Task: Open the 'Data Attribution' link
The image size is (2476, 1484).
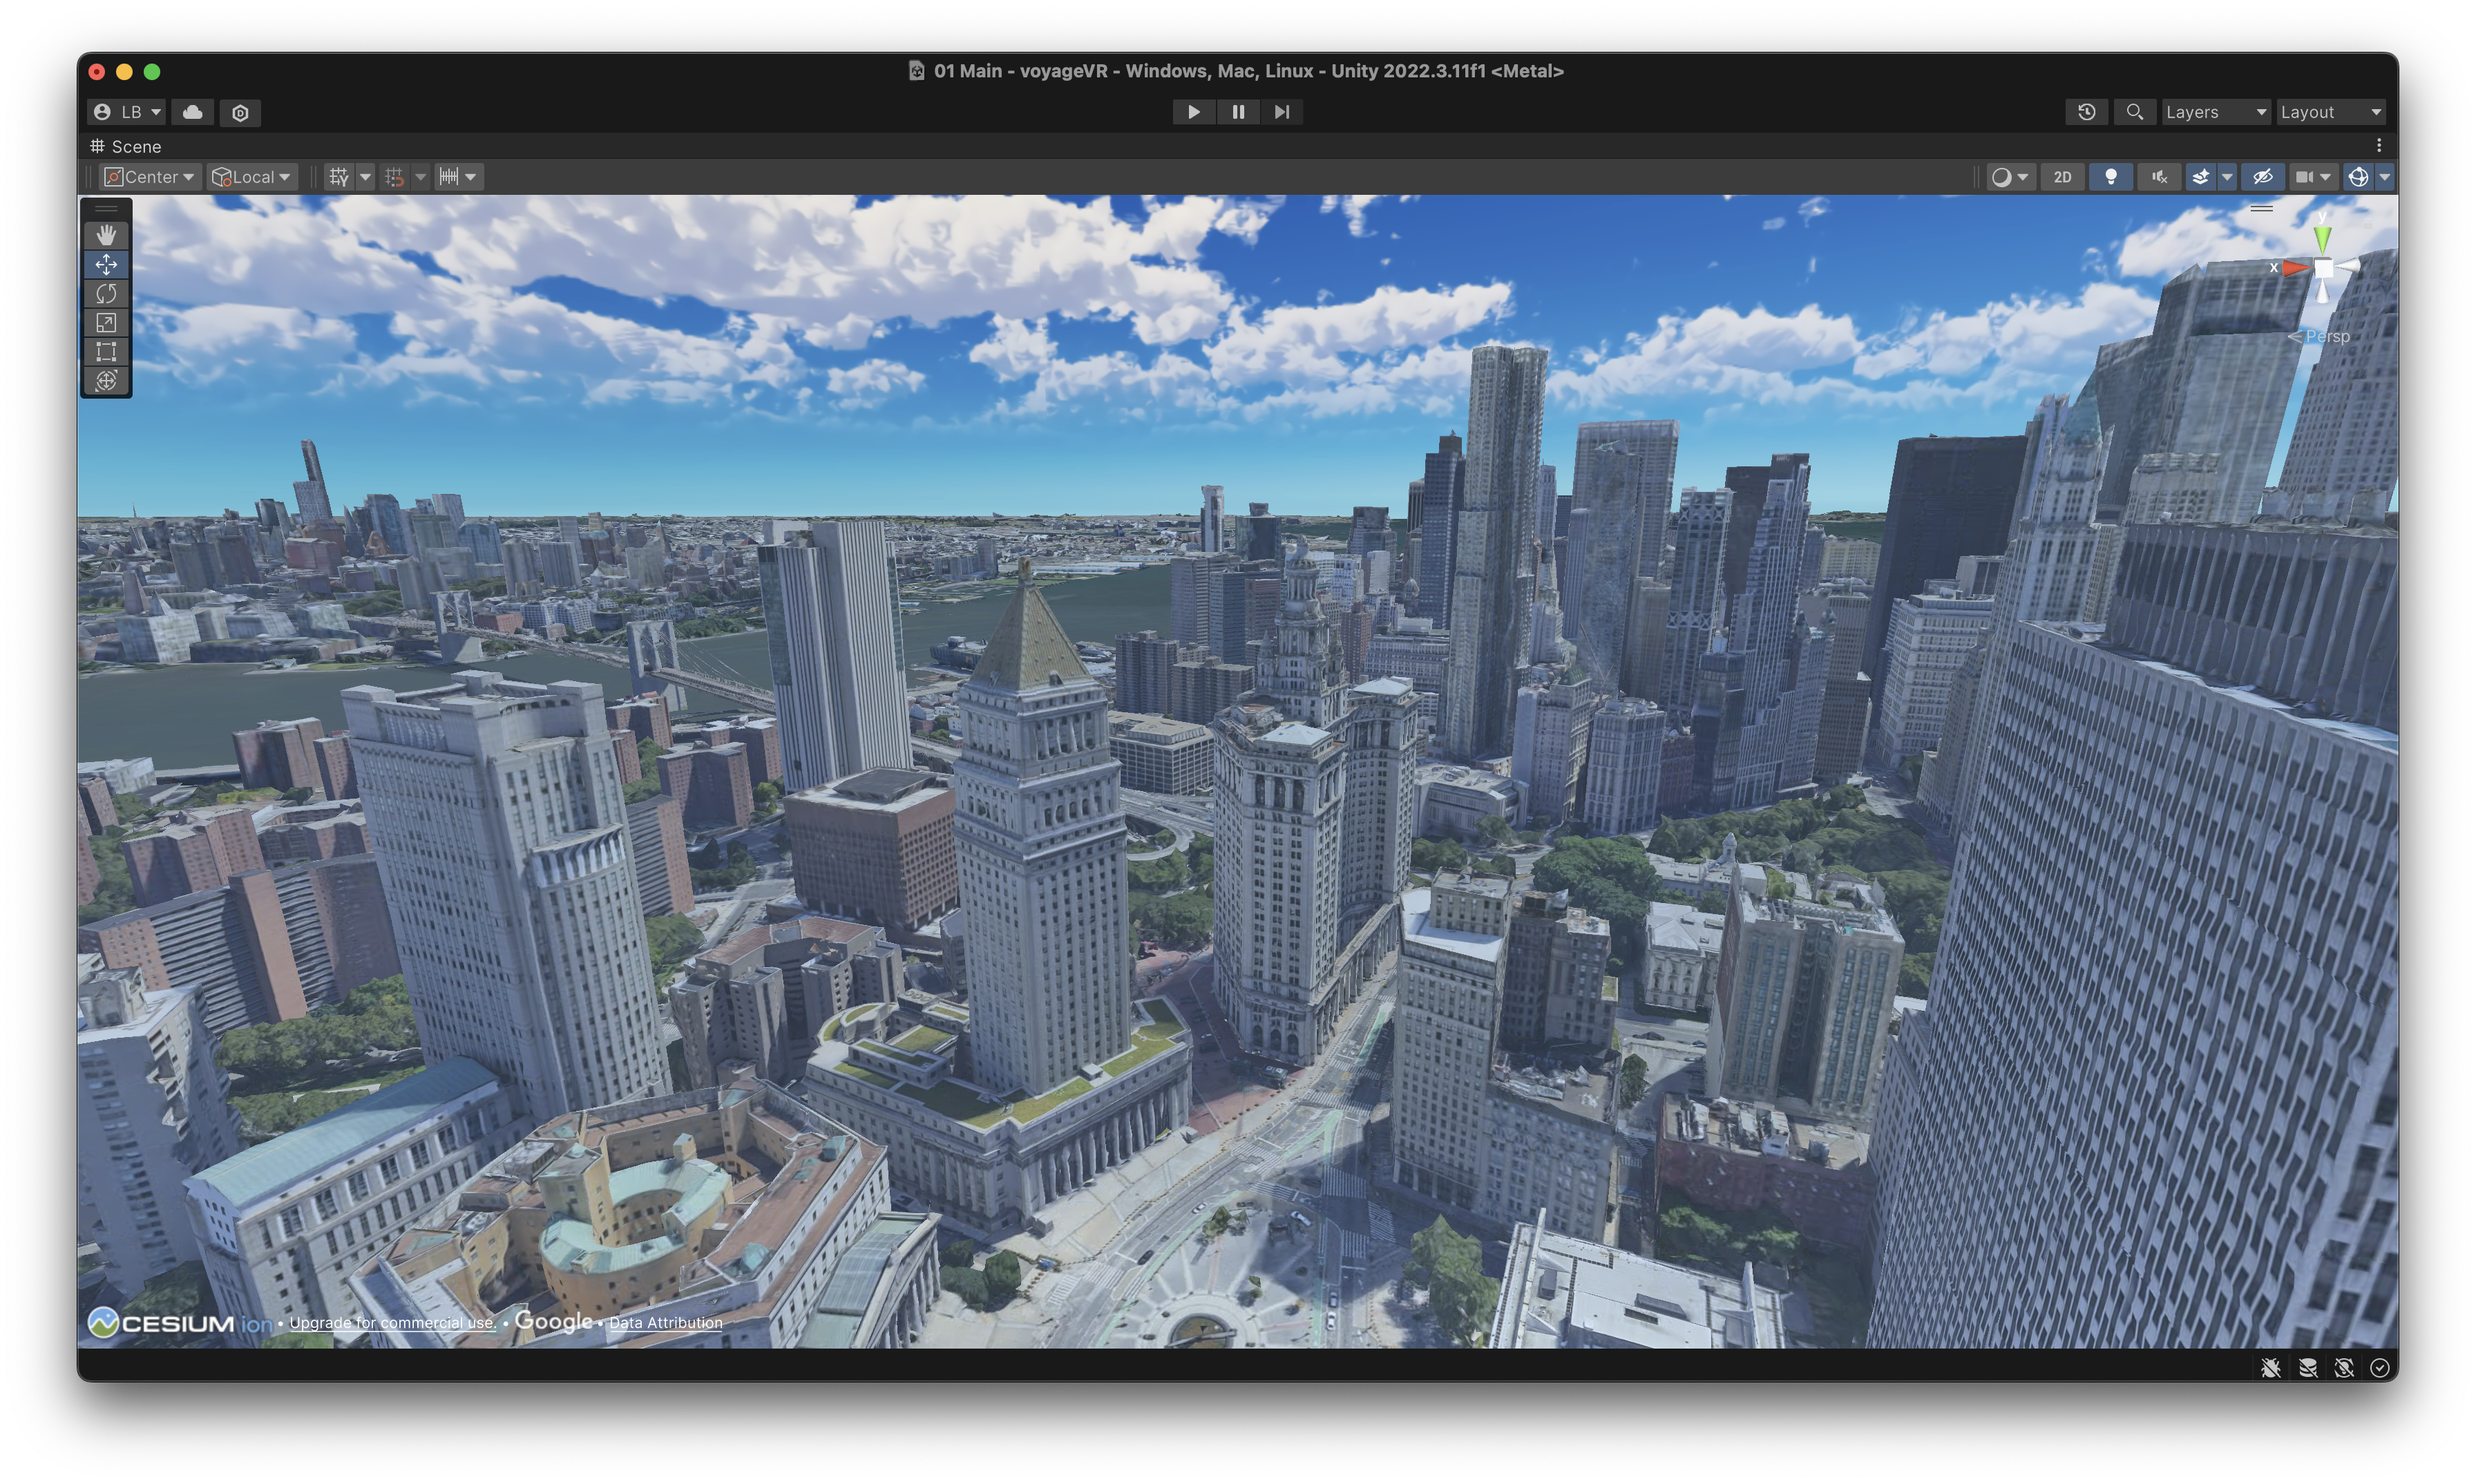Action: (x=665, y=1322)
